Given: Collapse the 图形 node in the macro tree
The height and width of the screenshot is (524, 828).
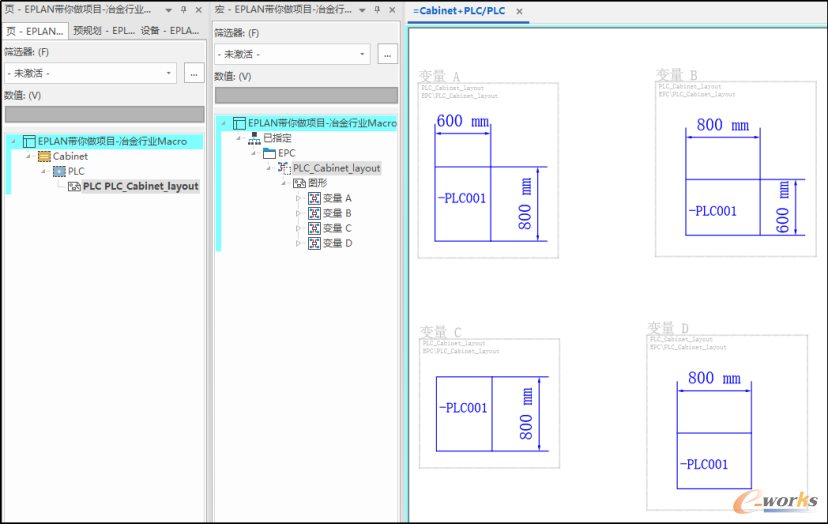Looking at the screenshot, I should [x=284, y=183].
